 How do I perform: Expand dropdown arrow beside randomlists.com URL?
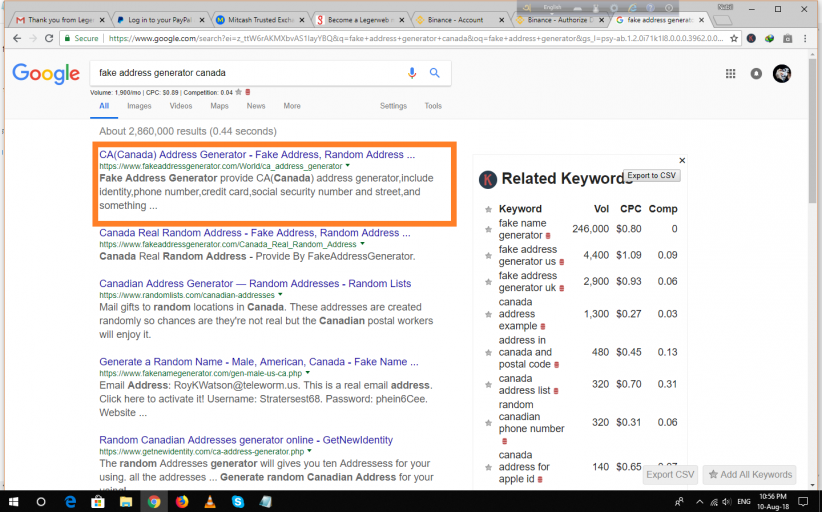tap(281, 296)
